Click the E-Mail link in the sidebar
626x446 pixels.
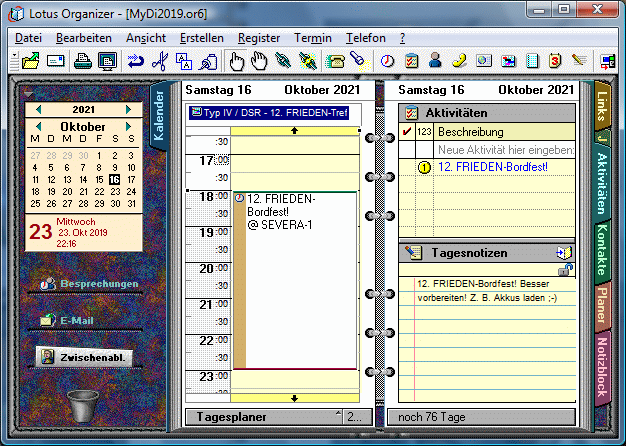coord(66,320)
